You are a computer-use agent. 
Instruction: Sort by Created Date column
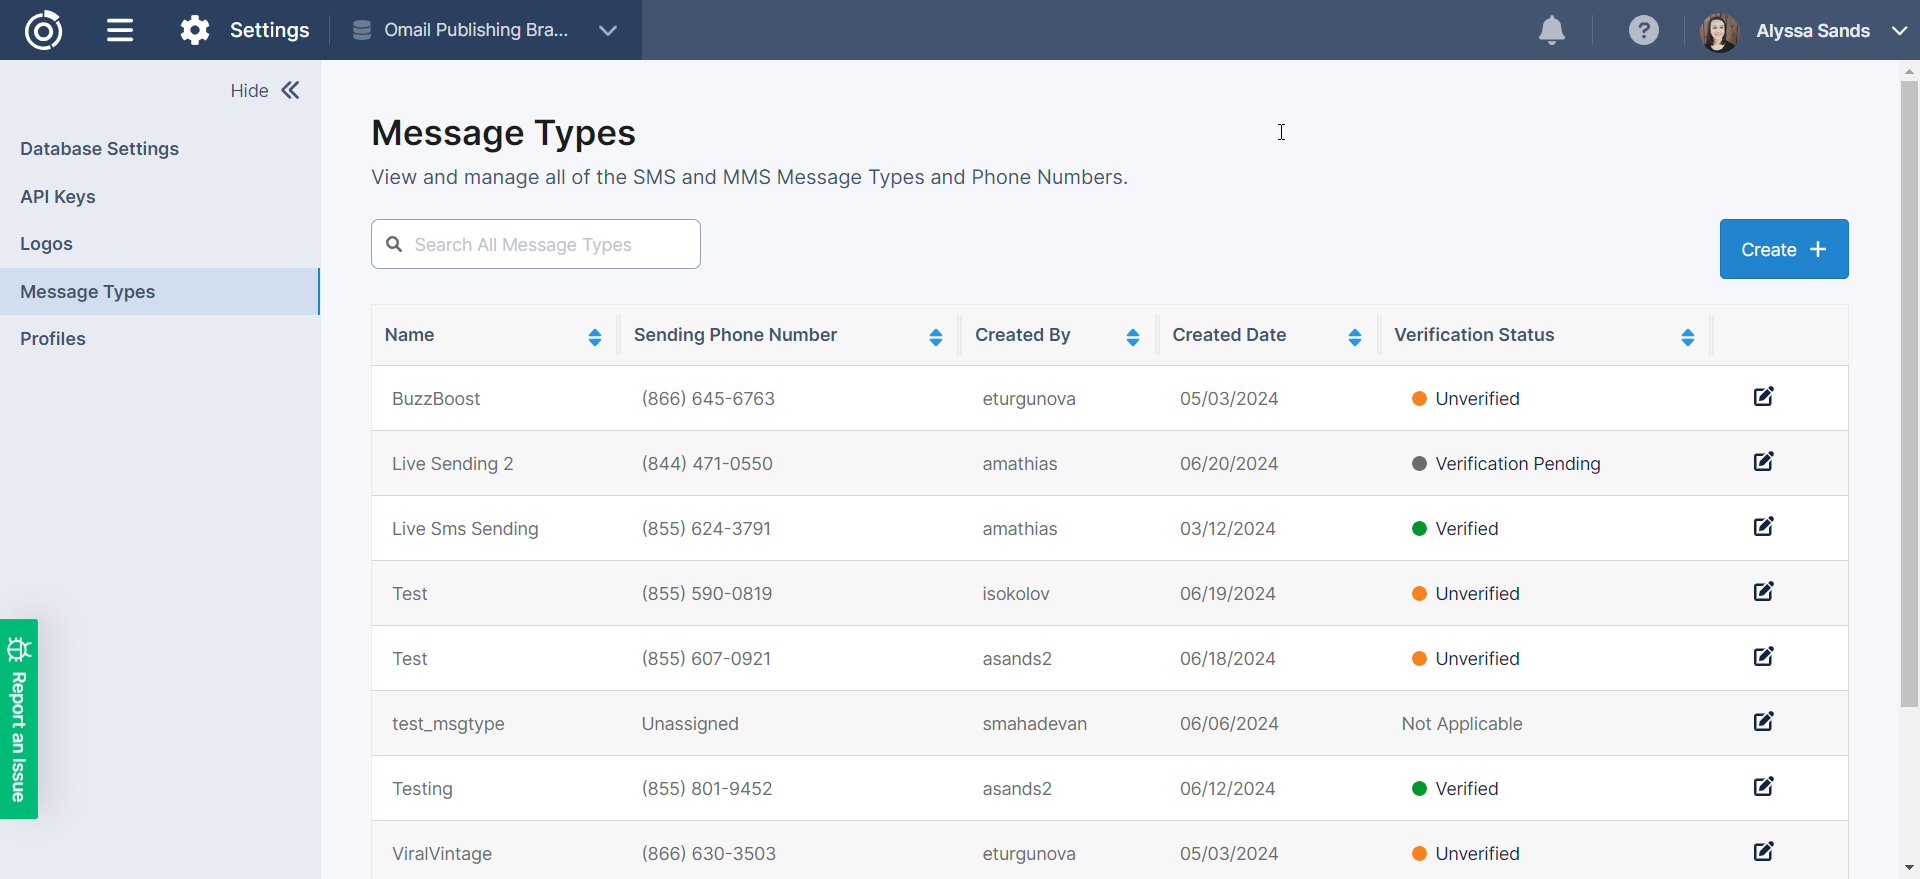1354,337
